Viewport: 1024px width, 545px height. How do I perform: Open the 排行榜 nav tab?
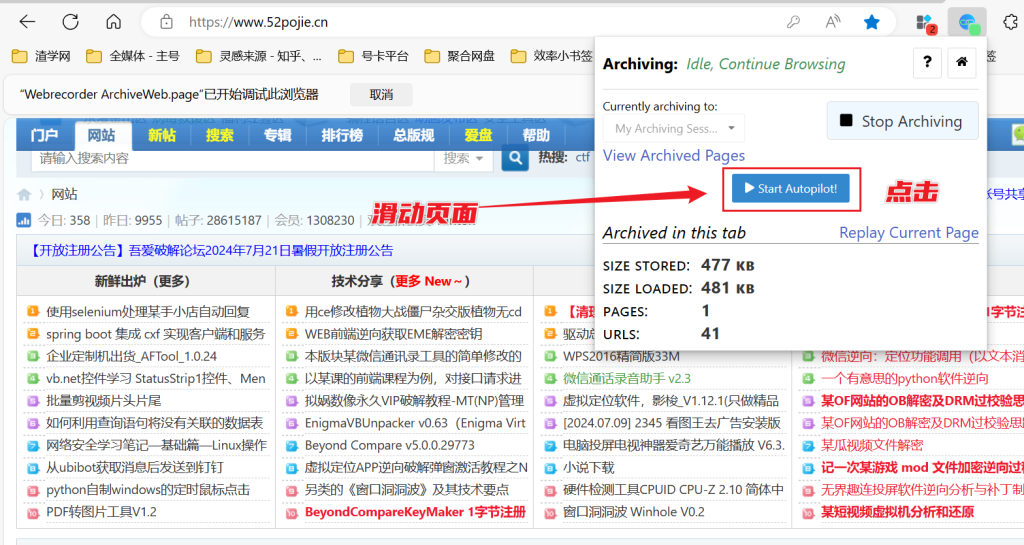pos(341,135)
